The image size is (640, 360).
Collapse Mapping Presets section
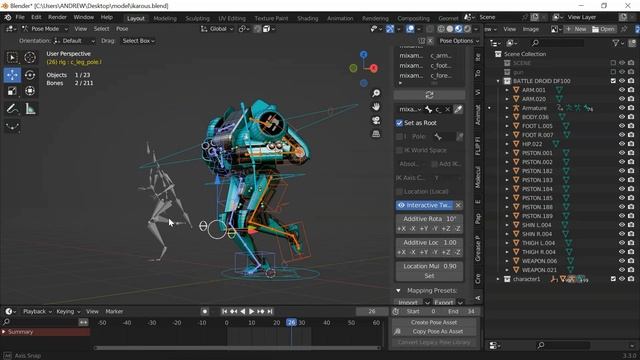pyautogui.click(x=398, y=291)
